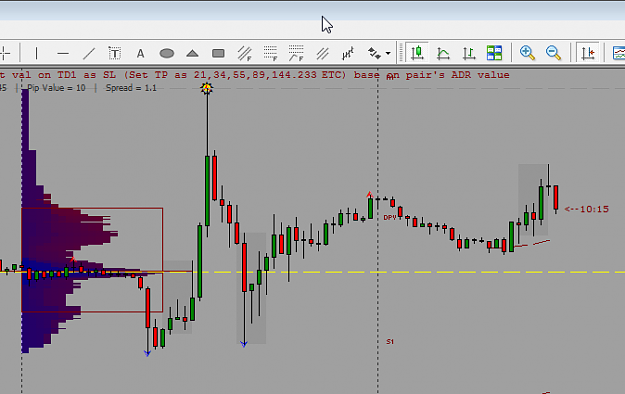This screenshot has height=394, width=625.
Task: Select the Ellipse shape tool
Action: (167, 53)
